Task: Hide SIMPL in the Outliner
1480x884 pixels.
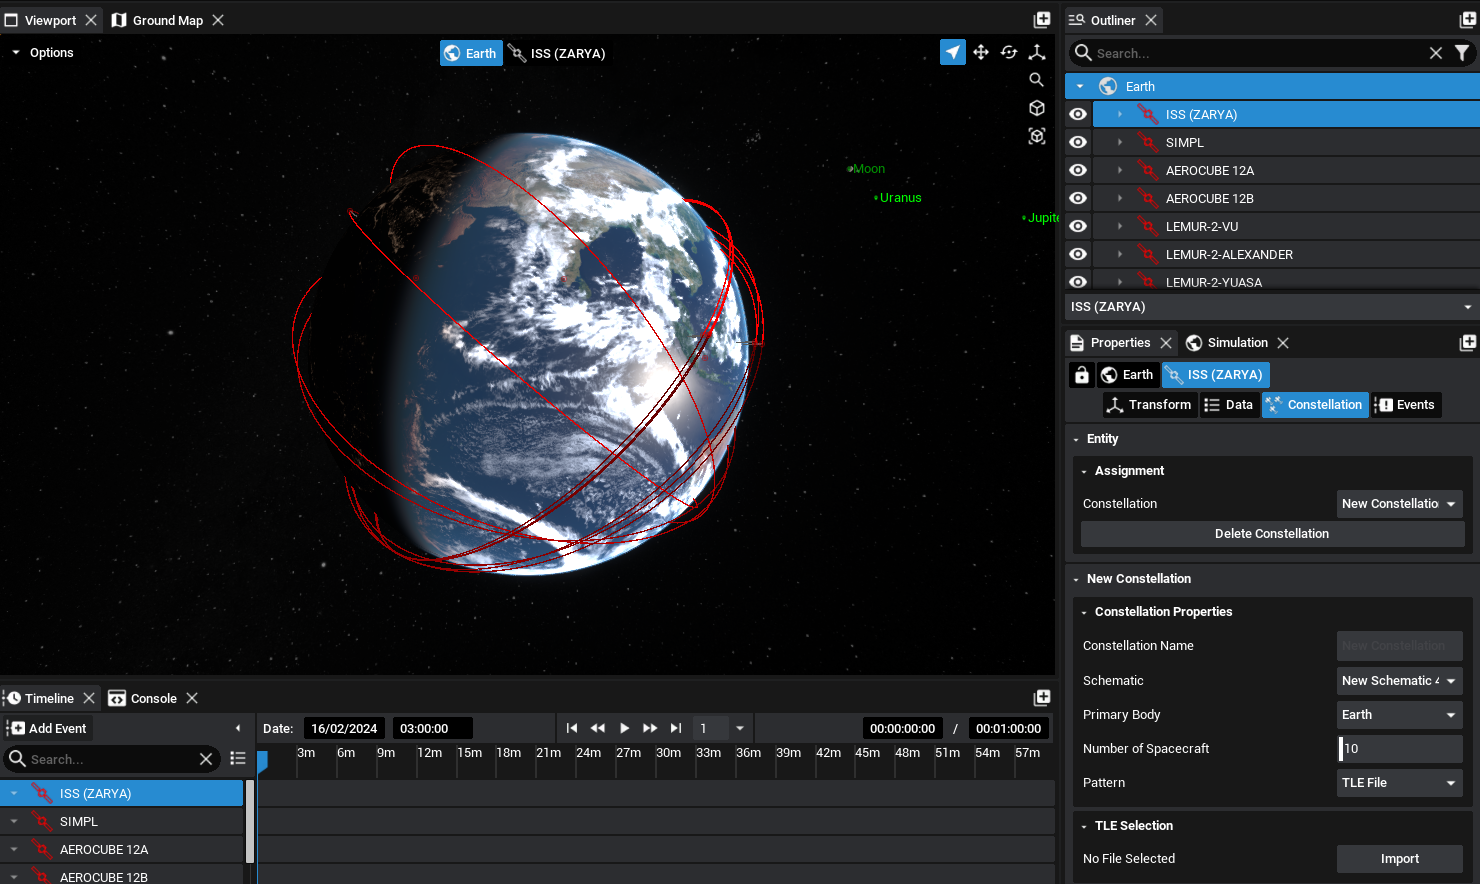Action: click(x=1078, y=142)
